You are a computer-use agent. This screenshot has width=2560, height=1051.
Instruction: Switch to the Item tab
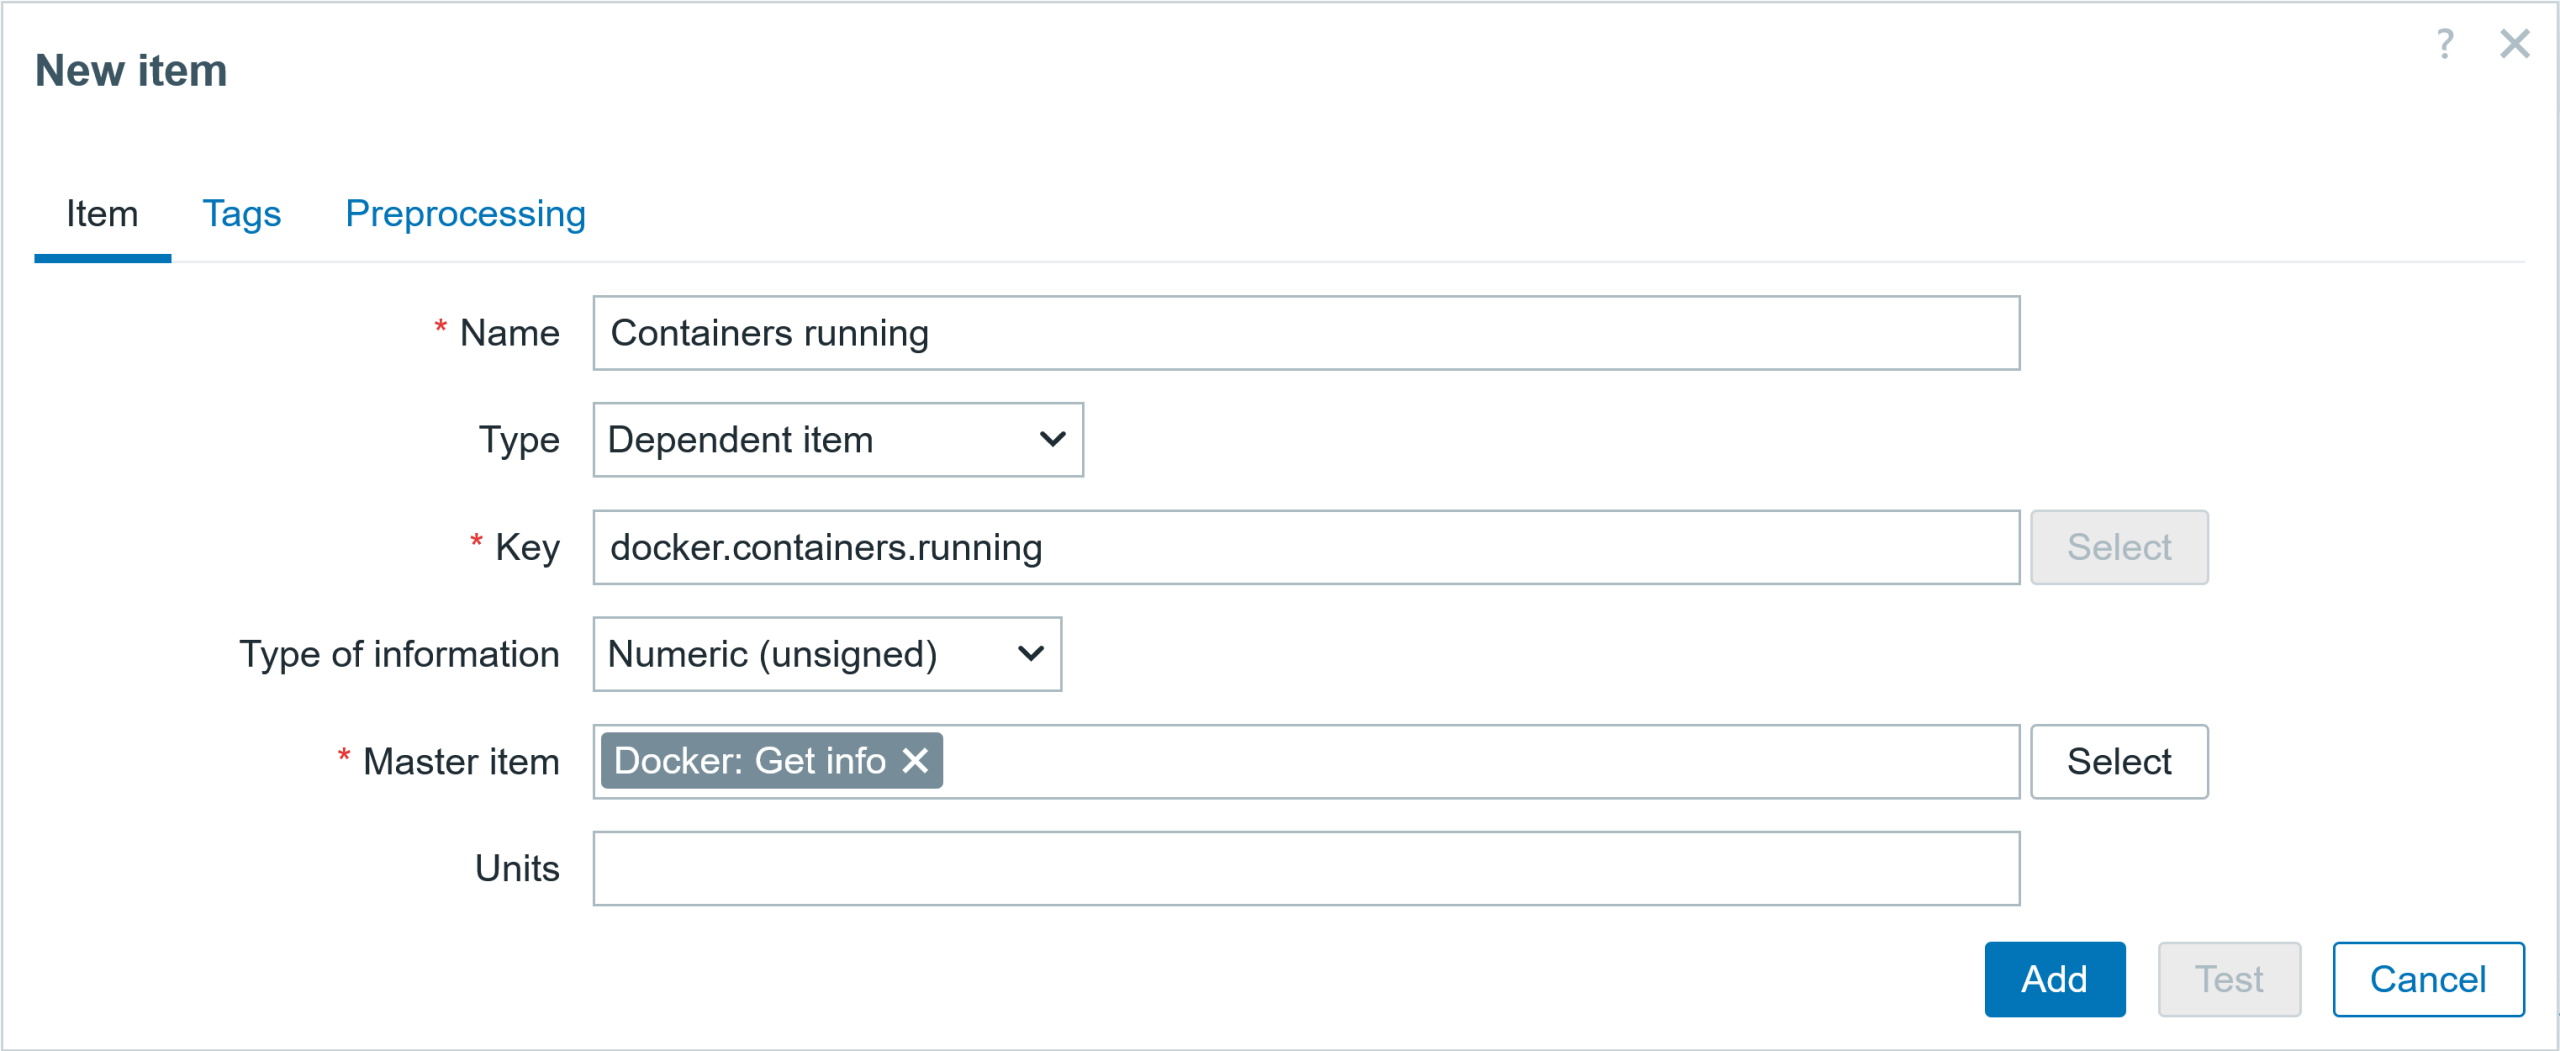click(102, 214)
